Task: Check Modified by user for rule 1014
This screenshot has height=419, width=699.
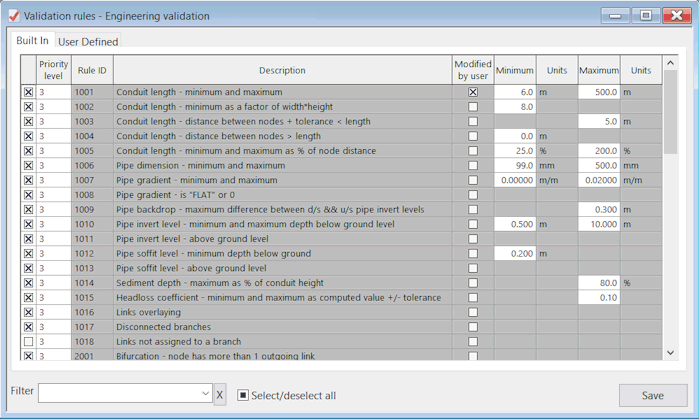Action: (473, 283)
